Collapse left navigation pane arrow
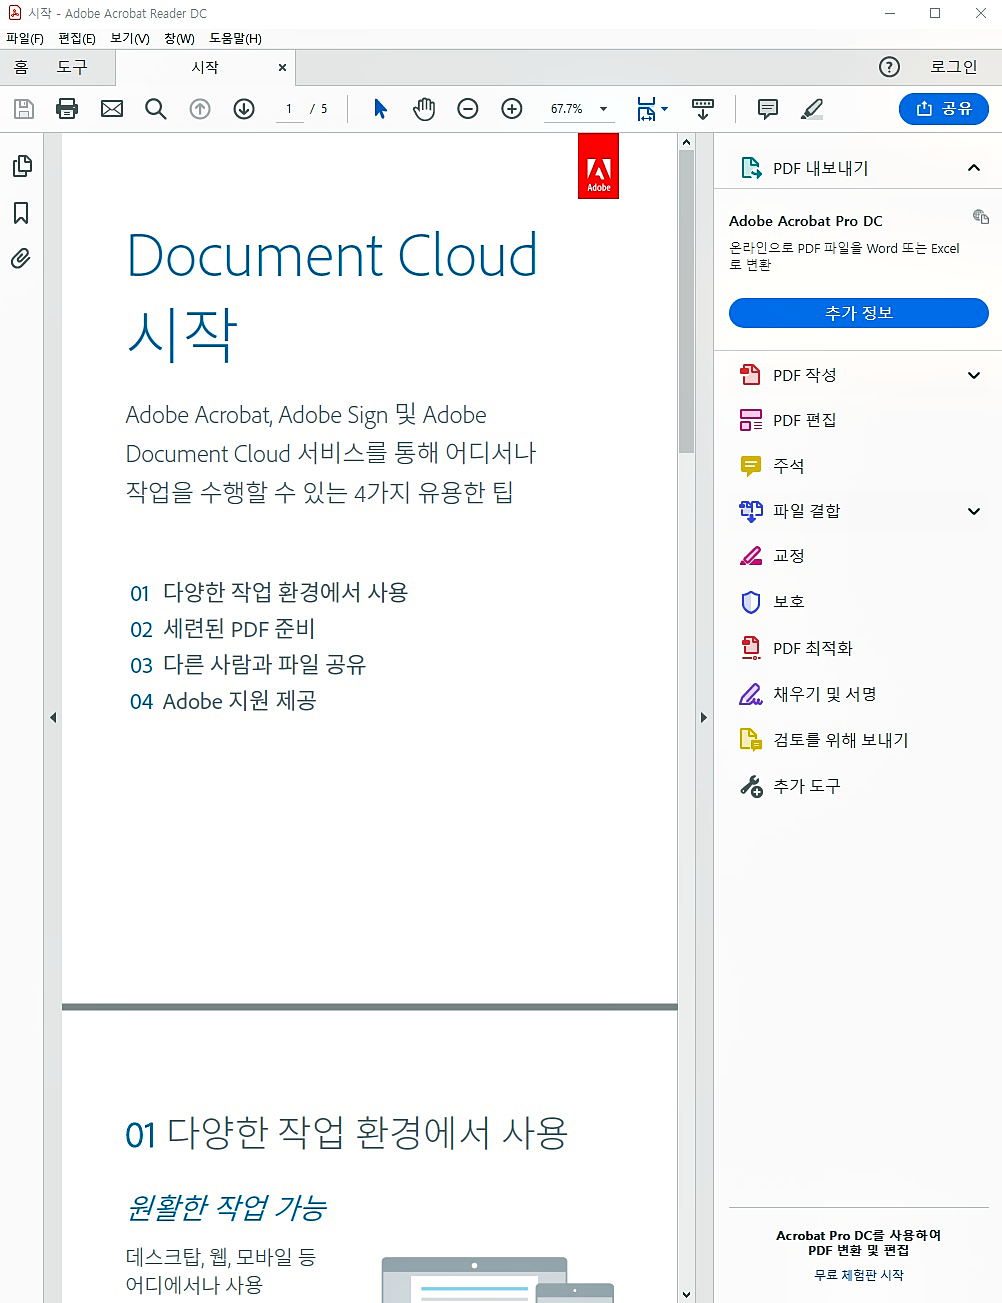Viewport: 1002px width, 1303px height. coord(53,717)
